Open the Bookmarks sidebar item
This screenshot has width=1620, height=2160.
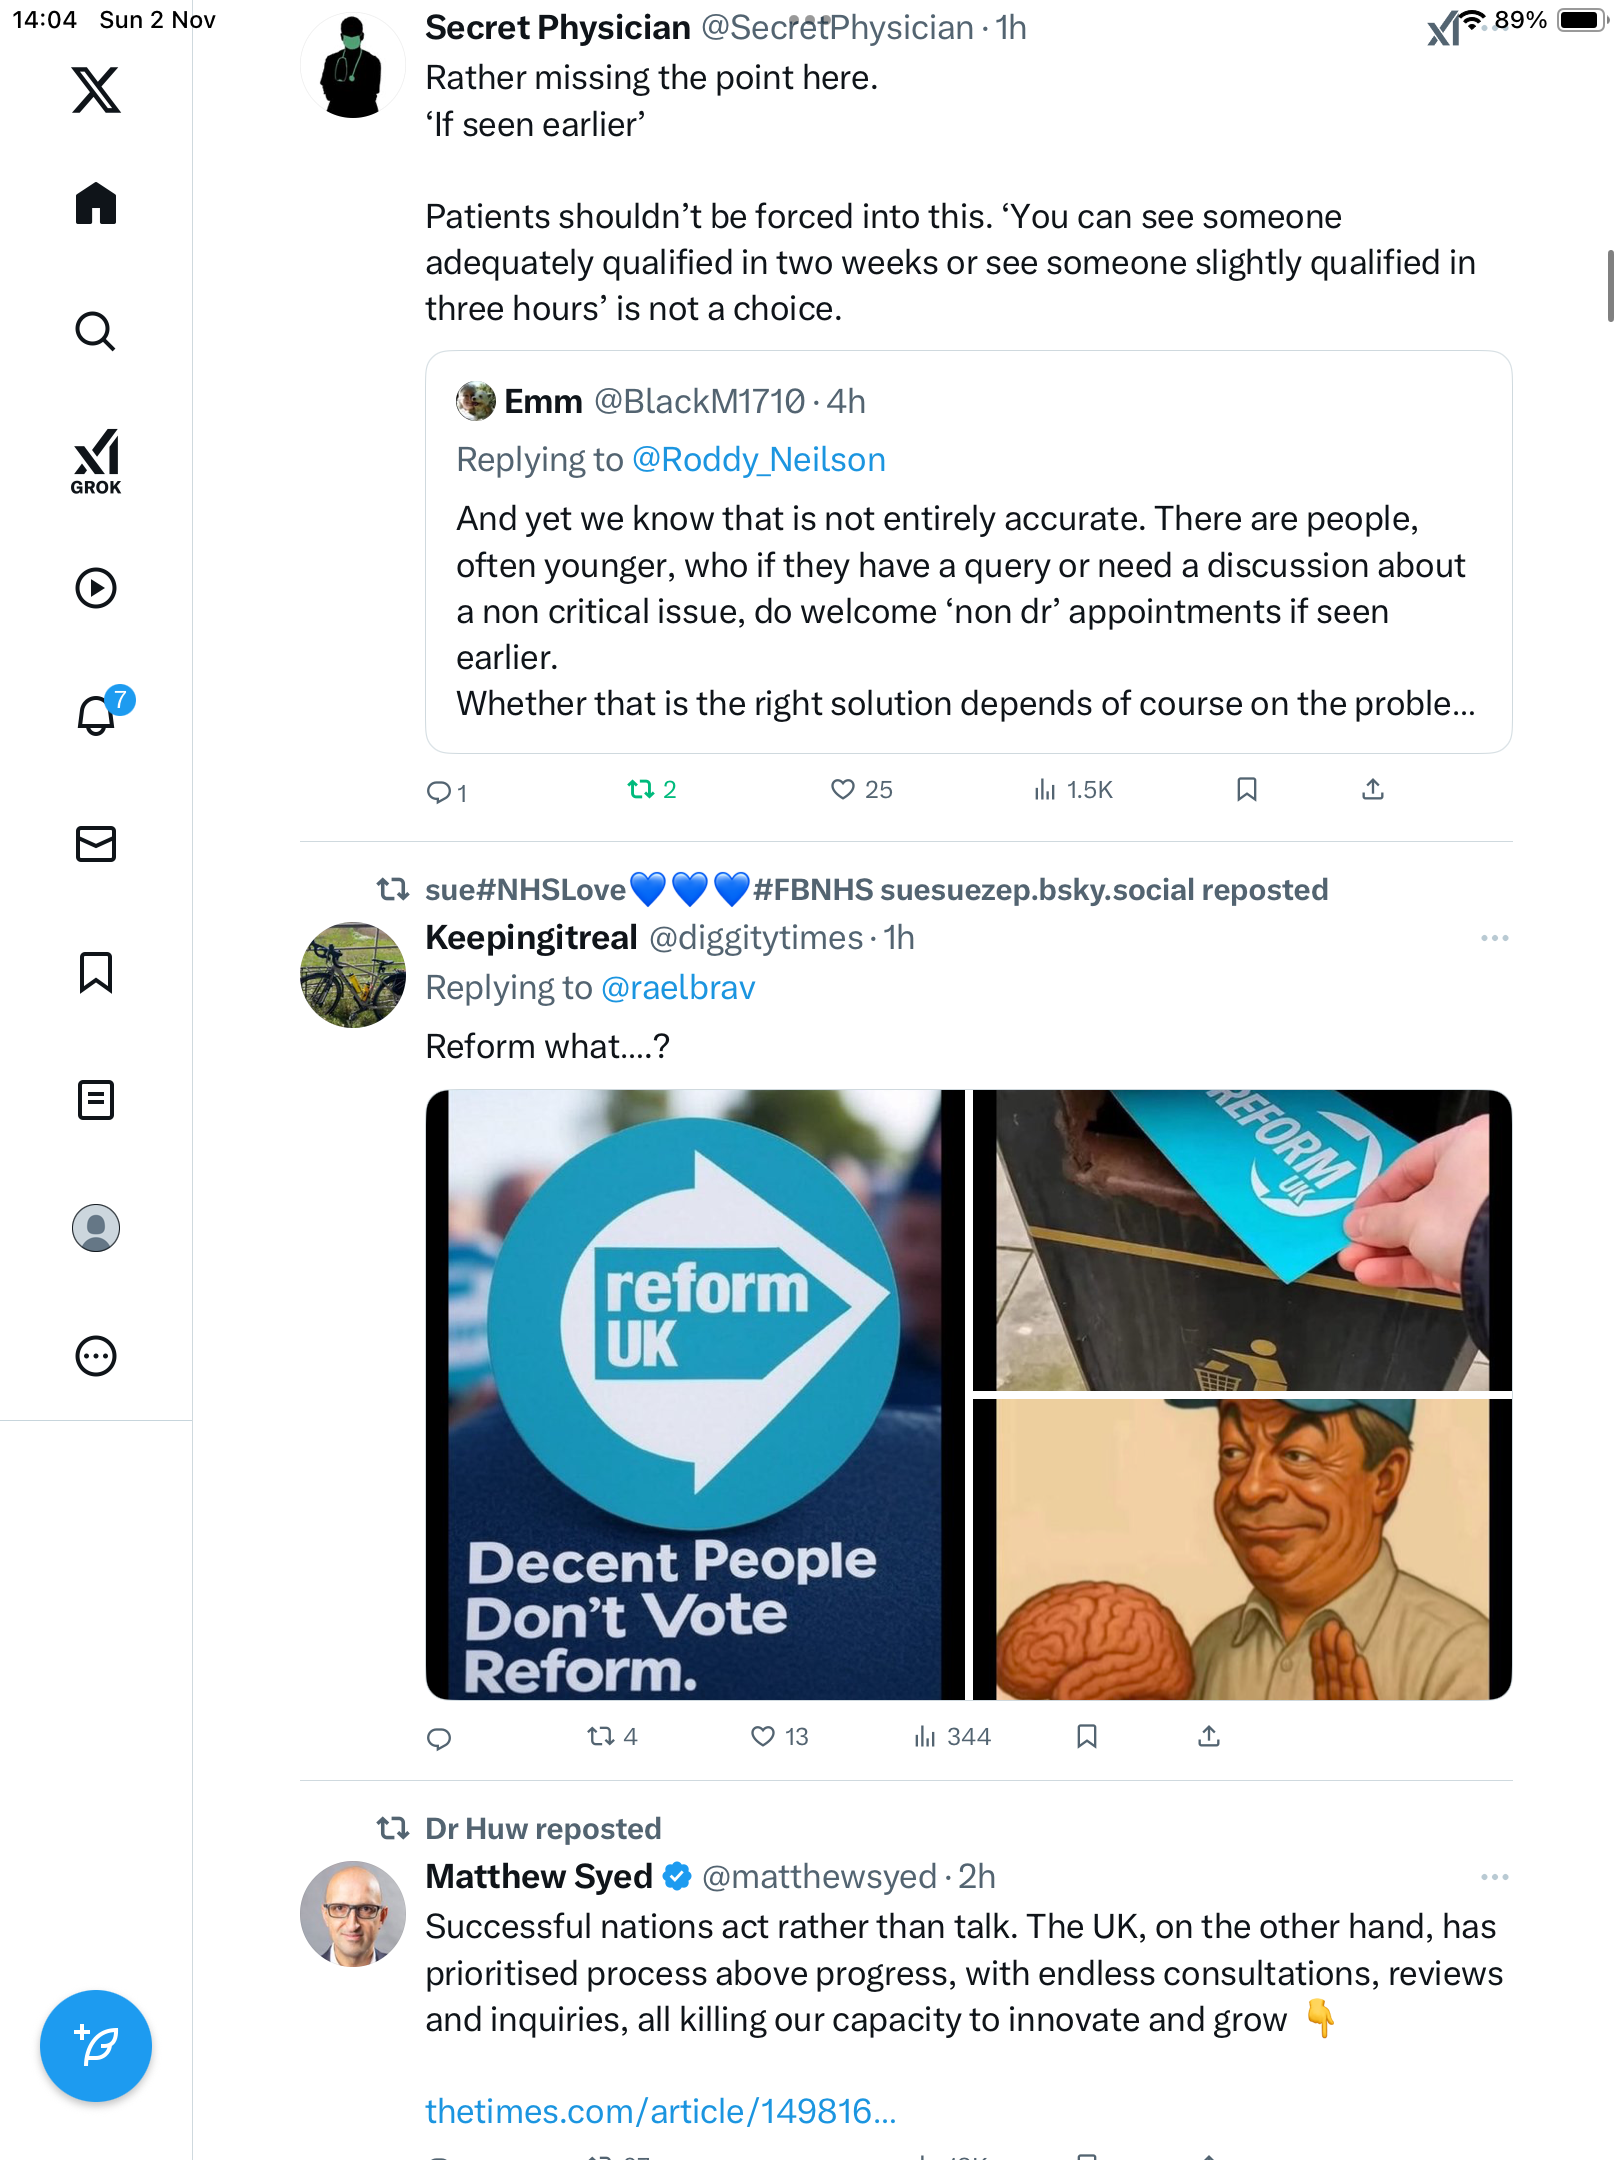(x=96, y=972)
